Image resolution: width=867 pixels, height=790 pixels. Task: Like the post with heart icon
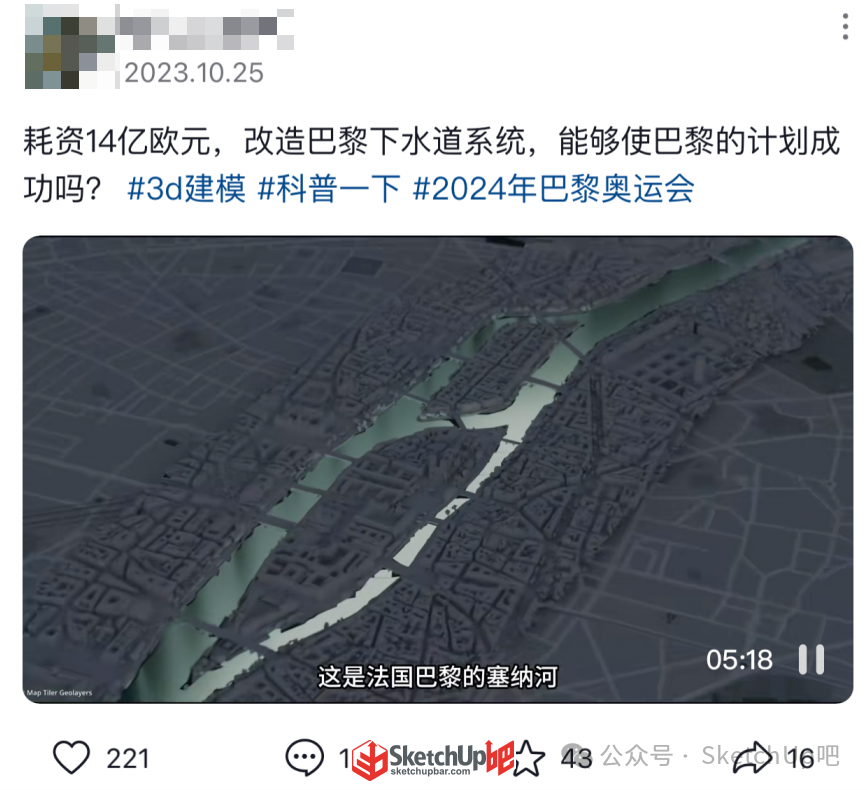(71, 757)
